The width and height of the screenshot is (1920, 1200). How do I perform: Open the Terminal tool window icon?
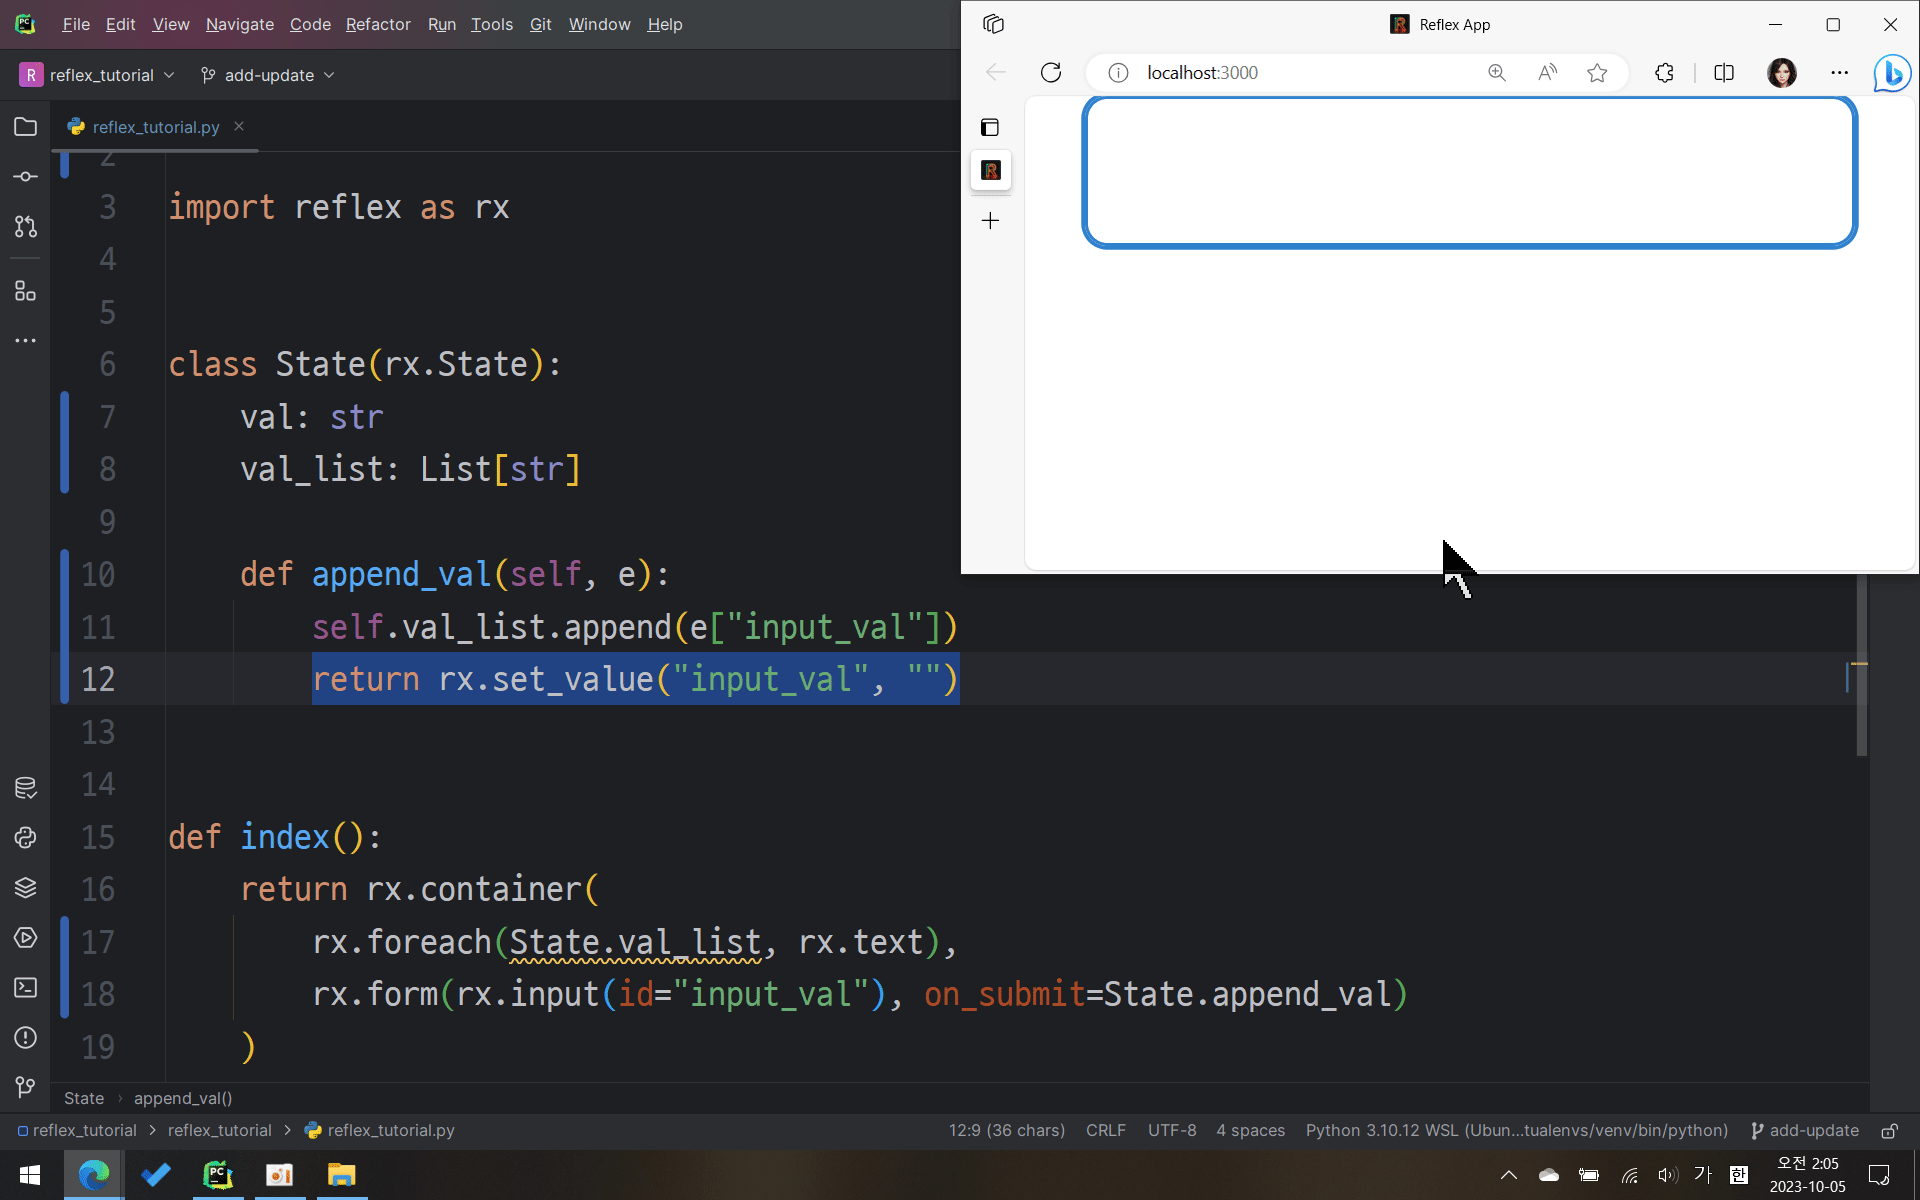26,988
